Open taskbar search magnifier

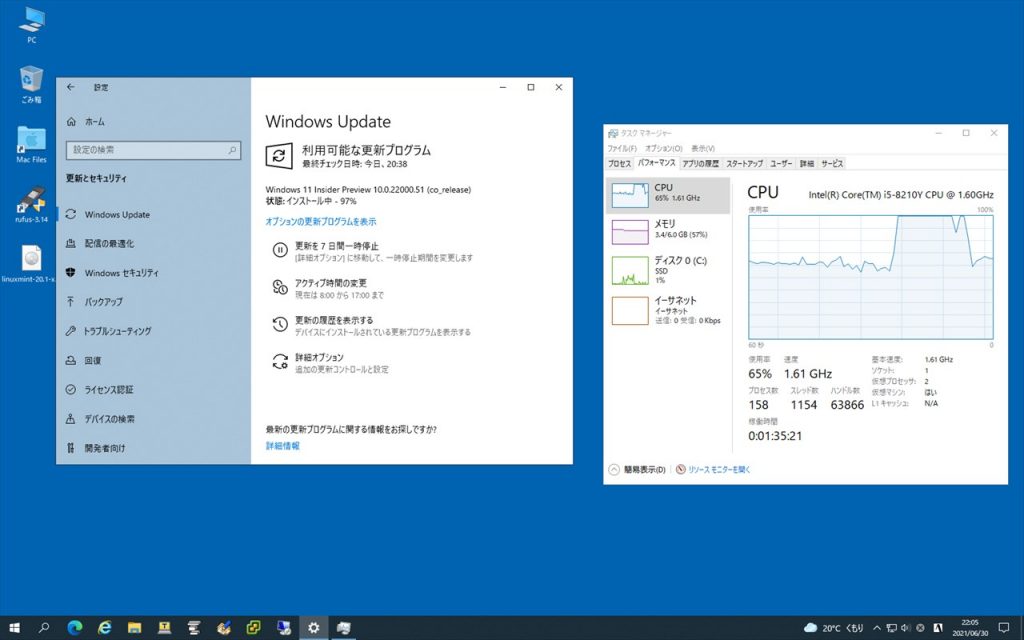pos(44,628)
